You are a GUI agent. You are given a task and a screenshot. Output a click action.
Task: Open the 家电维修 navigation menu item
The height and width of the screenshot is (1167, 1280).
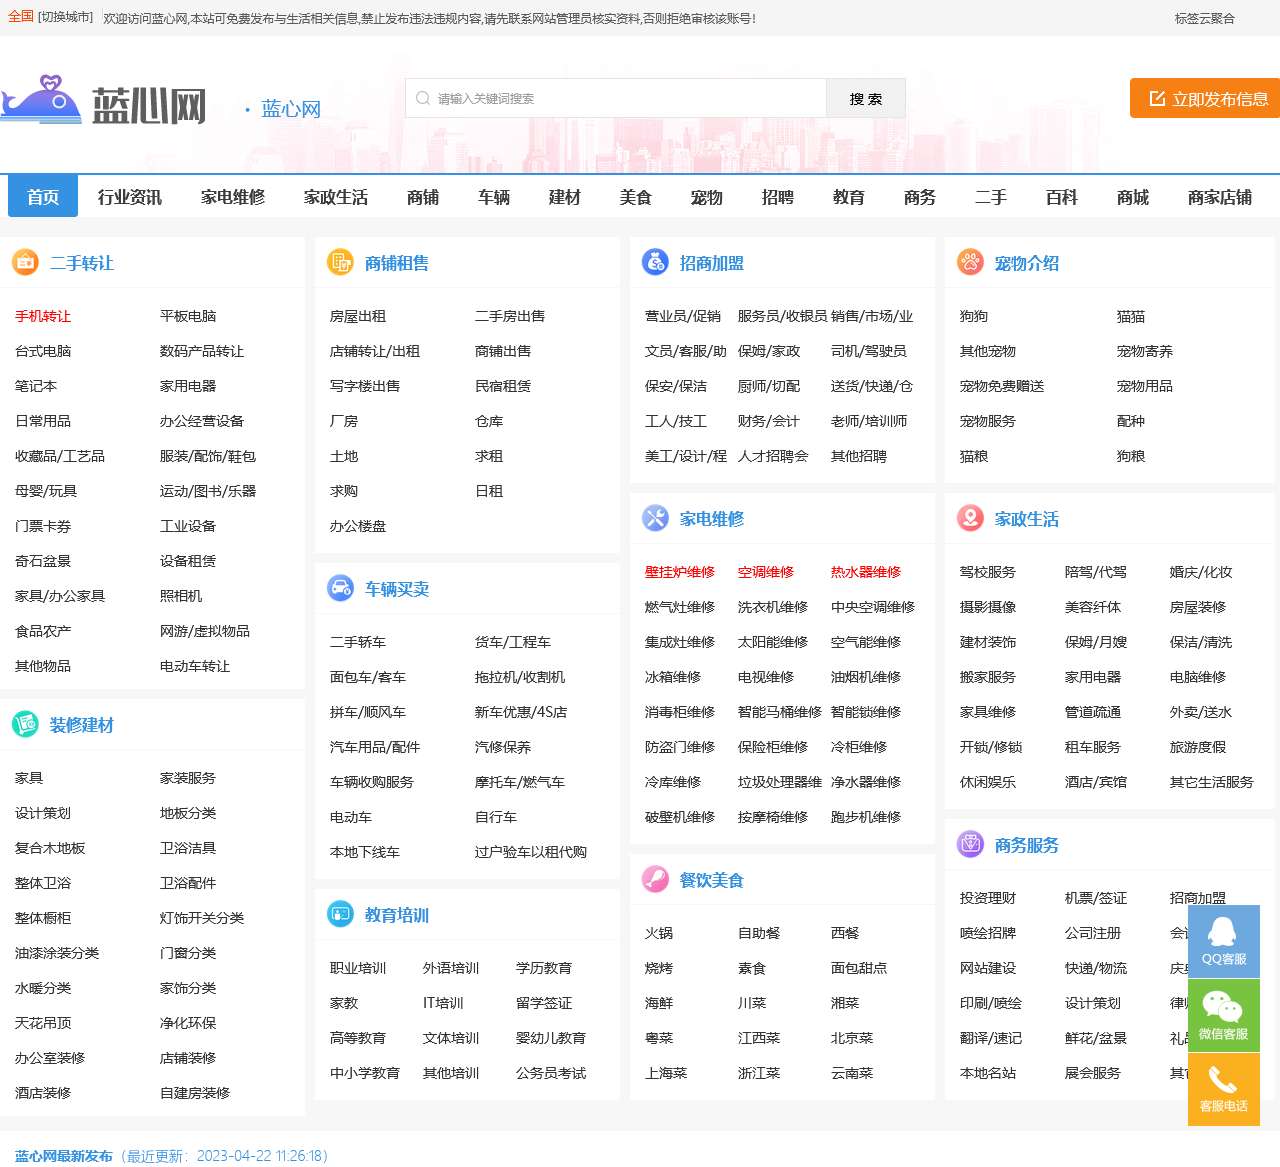pos(233,197)
